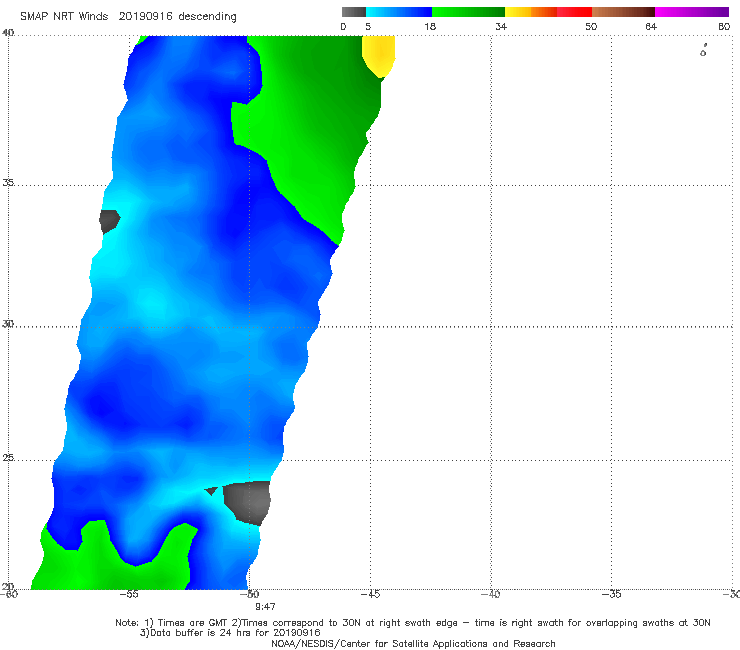Click the NOAA/NESDIS credit line
This screenshot has height=650, width=740.
point(413,643)
